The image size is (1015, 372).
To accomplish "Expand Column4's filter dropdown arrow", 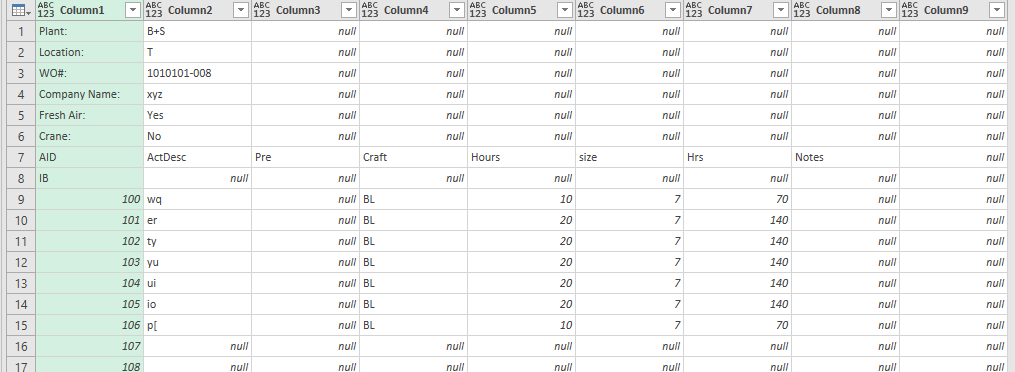I will pos(457,10).
